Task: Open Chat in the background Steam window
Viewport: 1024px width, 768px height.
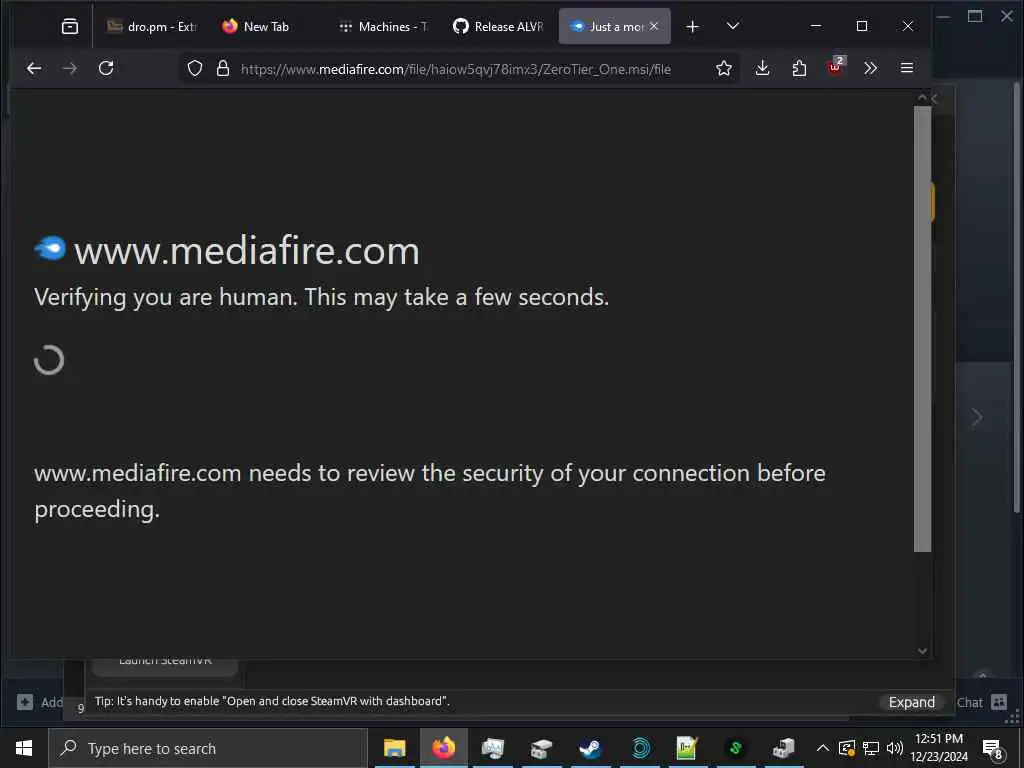Action: point(981,702)
